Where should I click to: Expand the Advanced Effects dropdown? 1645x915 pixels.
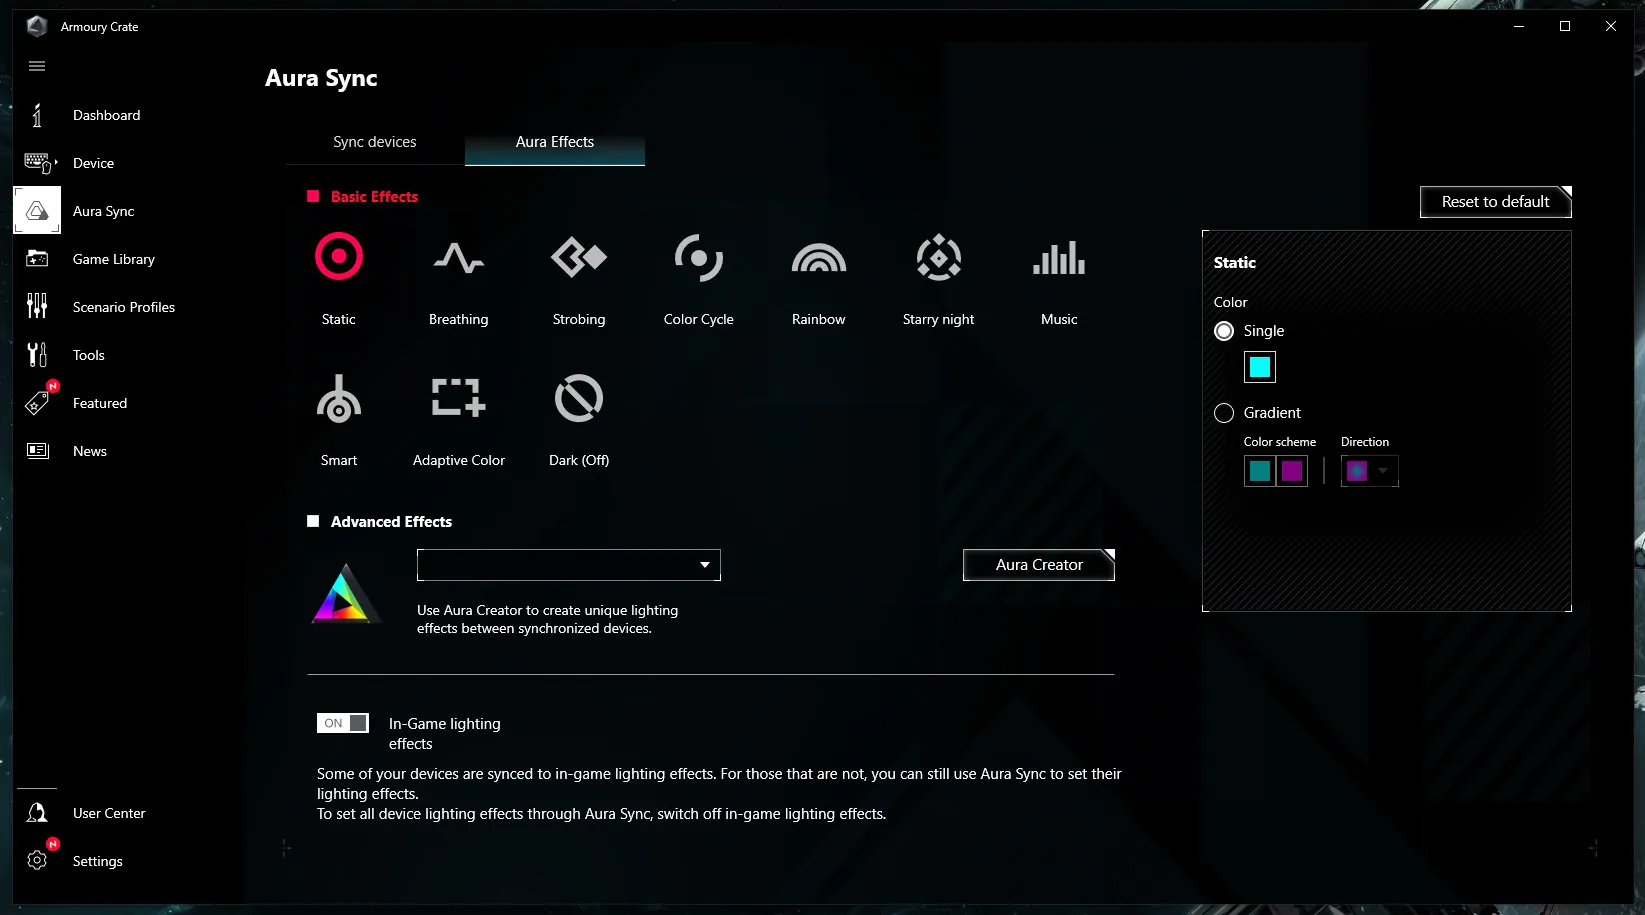(x=568, y=565)
